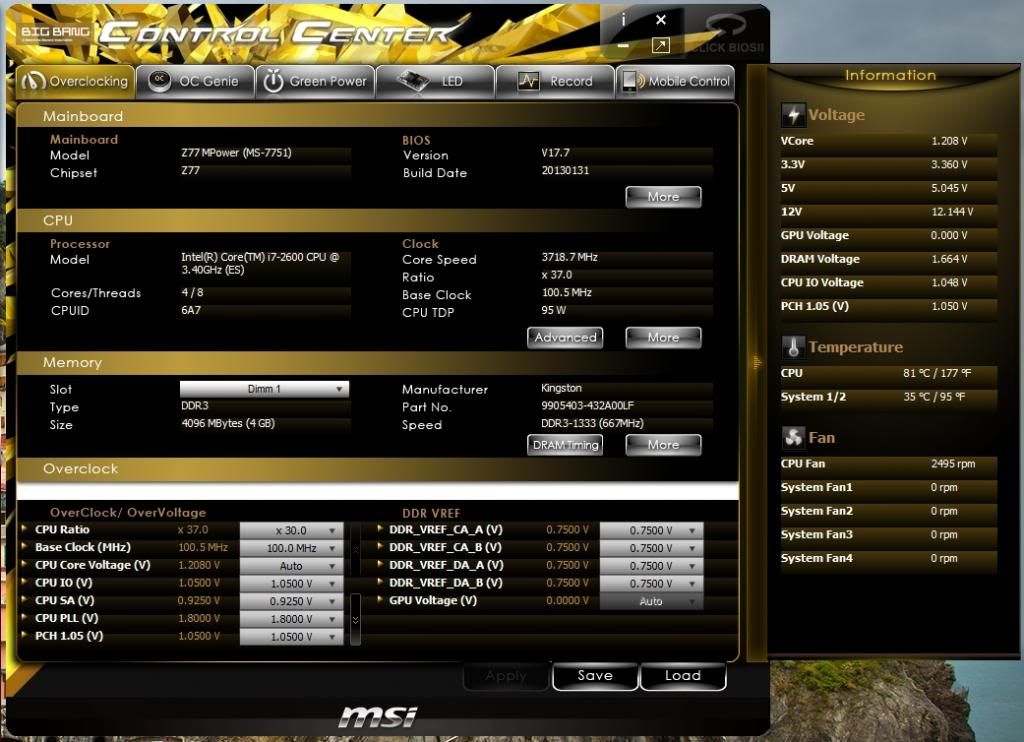Click the arrow marker beside Base Clock (MHz)
The image size is (1024, 742).
[25, 546]
